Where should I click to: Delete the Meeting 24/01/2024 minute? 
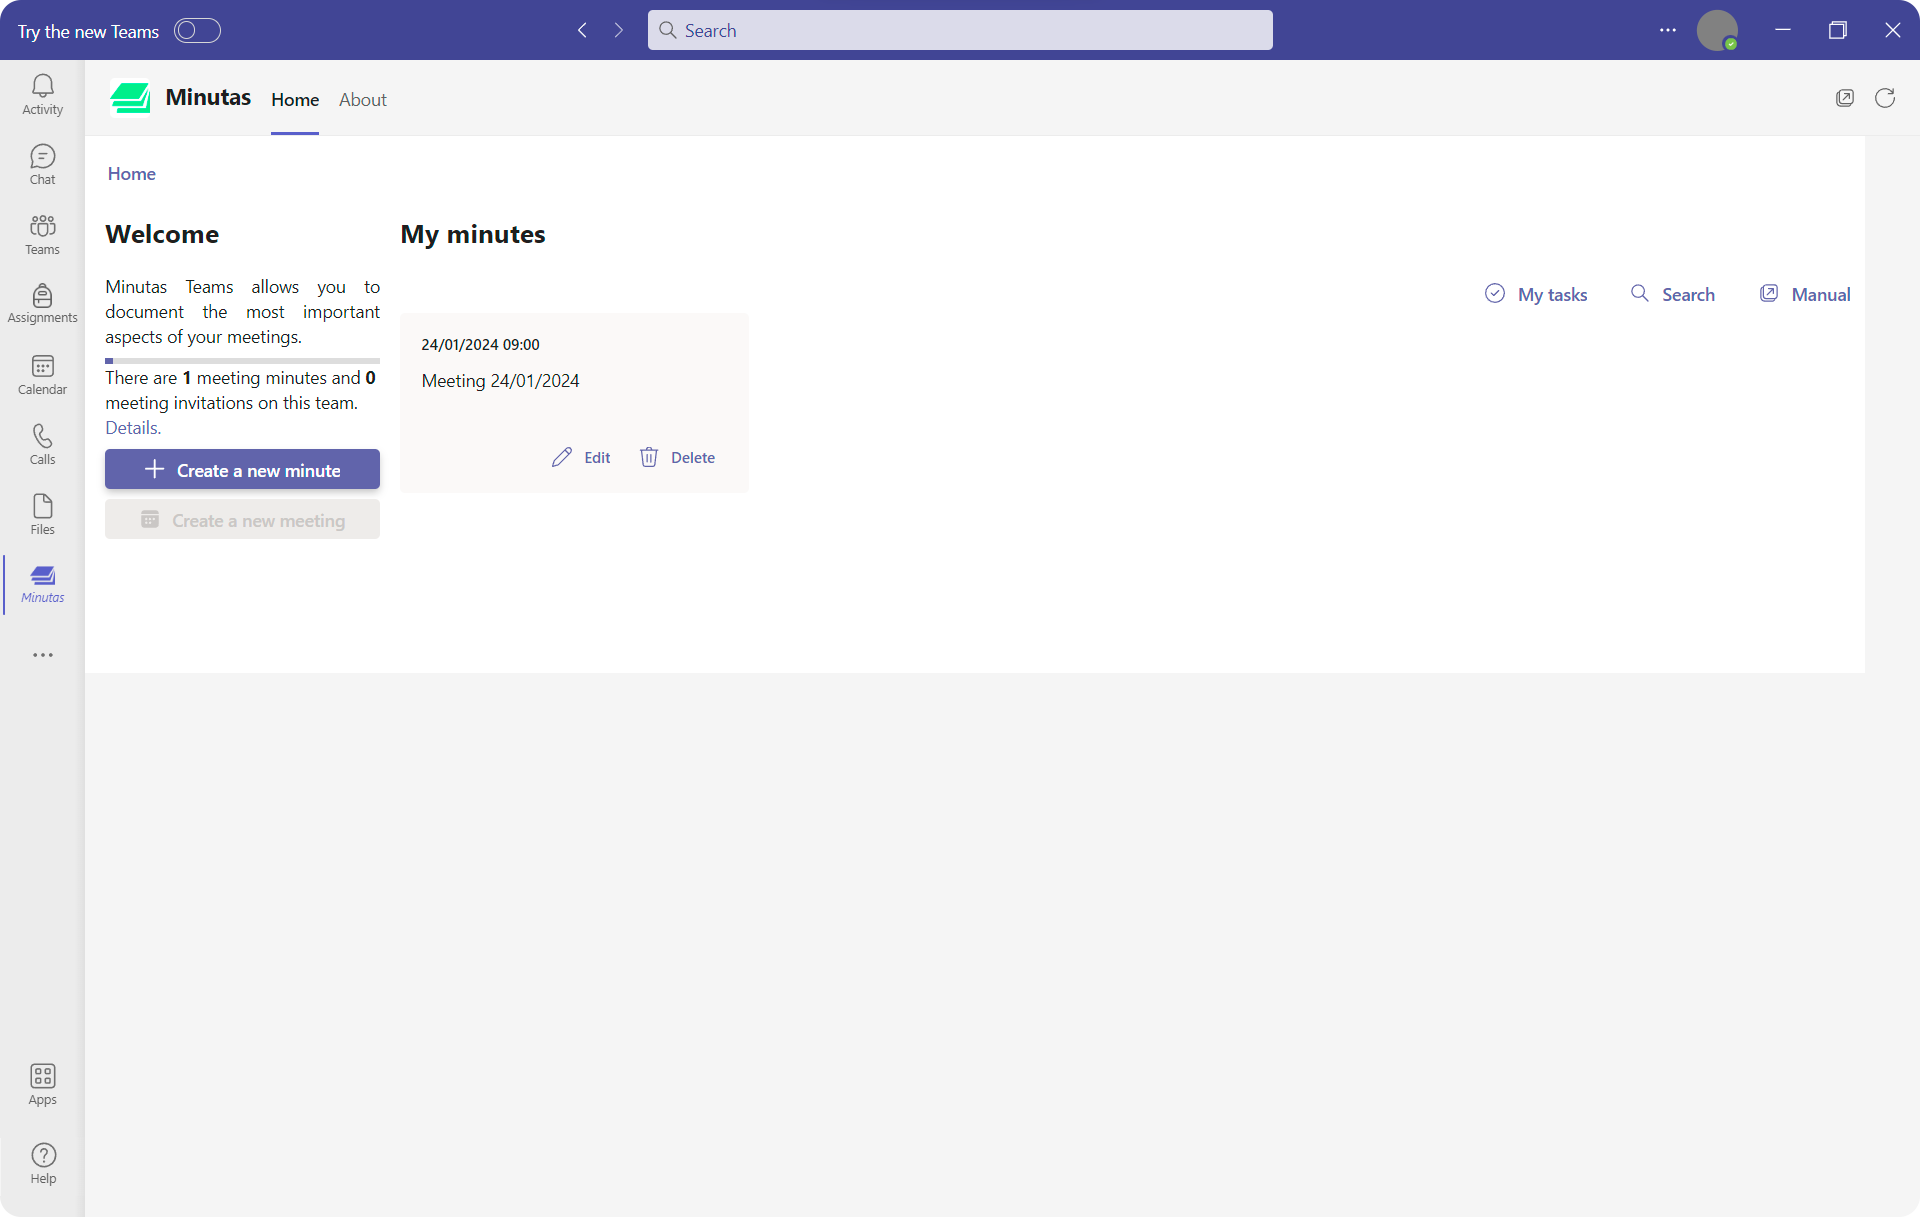pyautogui.click(x=677, y=457)
